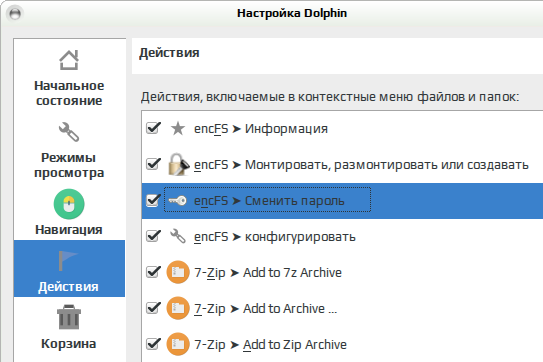Image resolution: width=543 pixels, height=362 pixels.
Task: Disable encFS Монтировать, размонтировать или создавать
Action: pos(153,164)
